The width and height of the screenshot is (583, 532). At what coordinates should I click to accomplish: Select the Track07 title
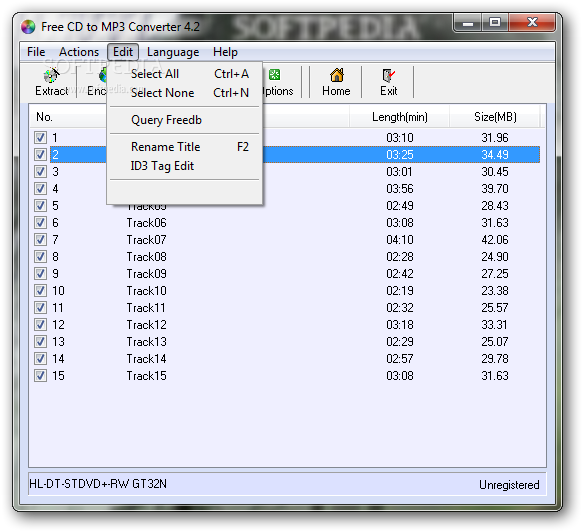click(146, 240)
